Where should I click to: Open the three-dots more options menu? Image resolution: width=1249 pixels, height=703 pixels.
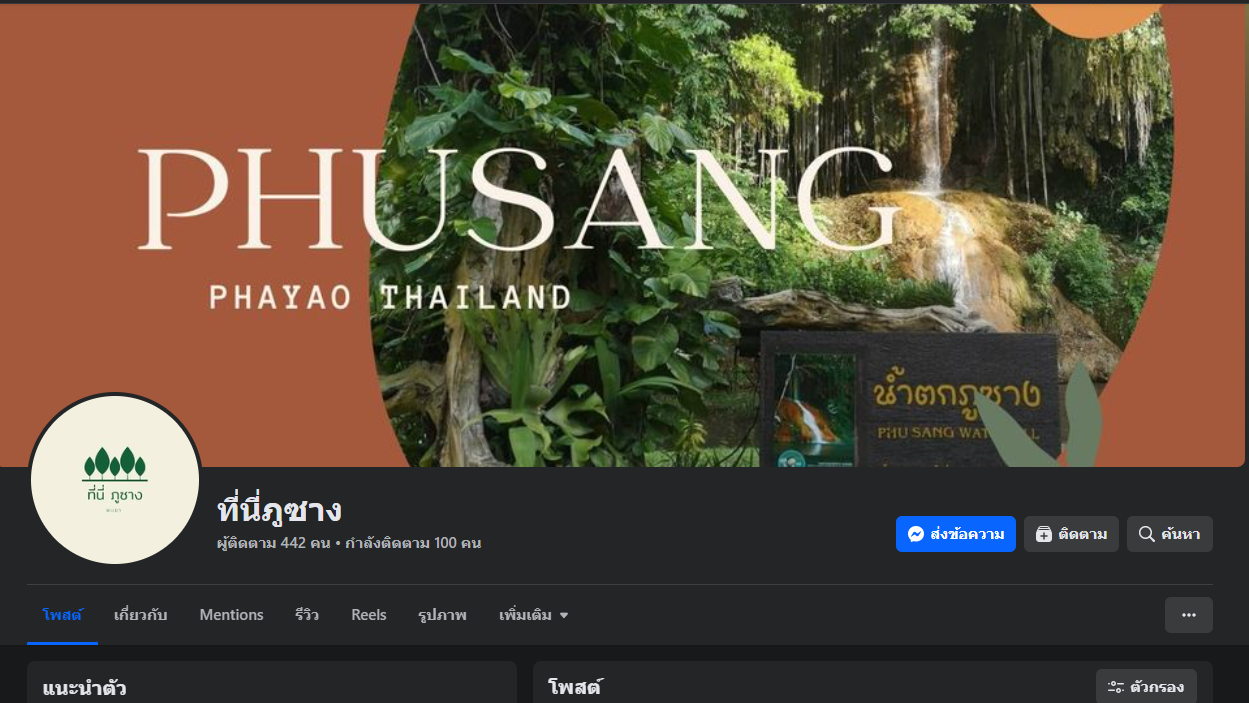[1189, 615]
